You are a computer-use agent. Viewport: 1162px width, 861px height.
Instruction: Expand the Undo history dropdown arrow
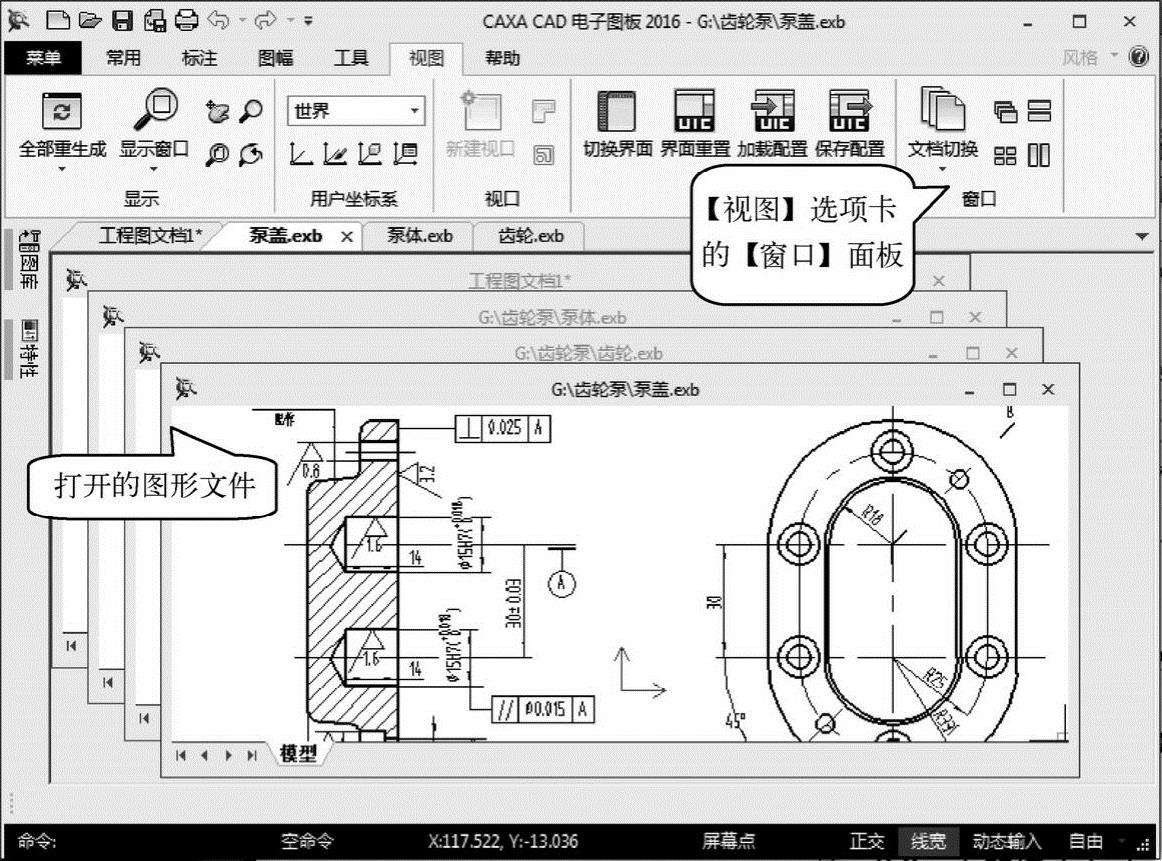pos(242,21)
